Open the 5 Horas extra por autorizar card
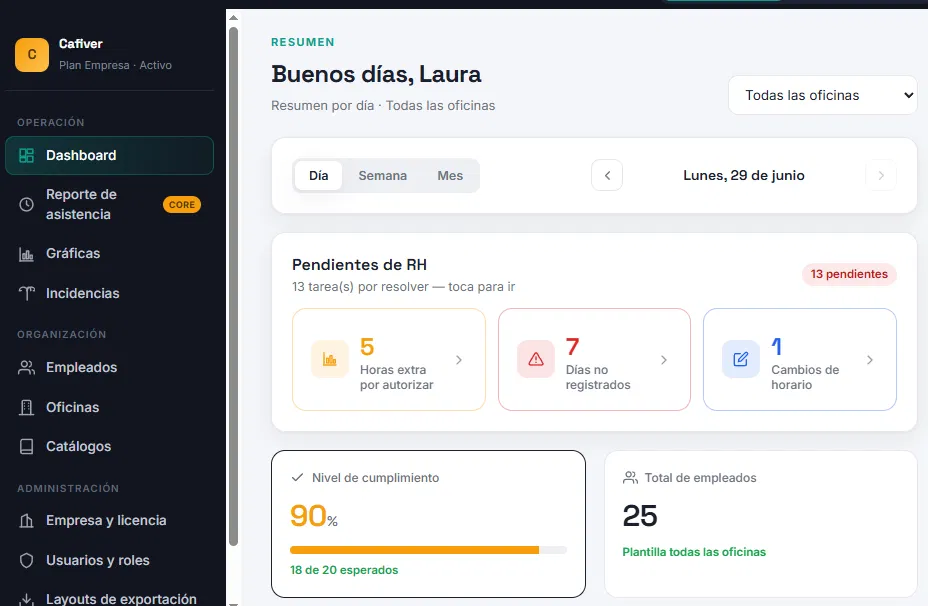Screen dimensions: 928x606 click(x=389, y=359)
